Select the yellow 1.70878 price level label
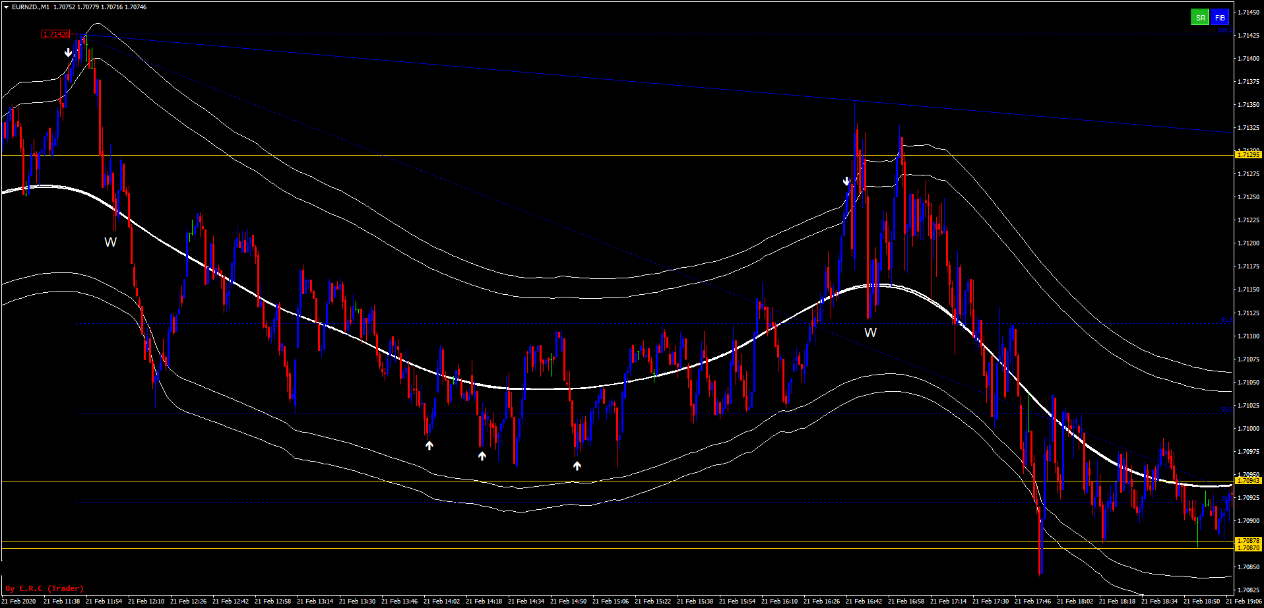The height and width of the screenshot is (608, 1264). (1247, 541)
